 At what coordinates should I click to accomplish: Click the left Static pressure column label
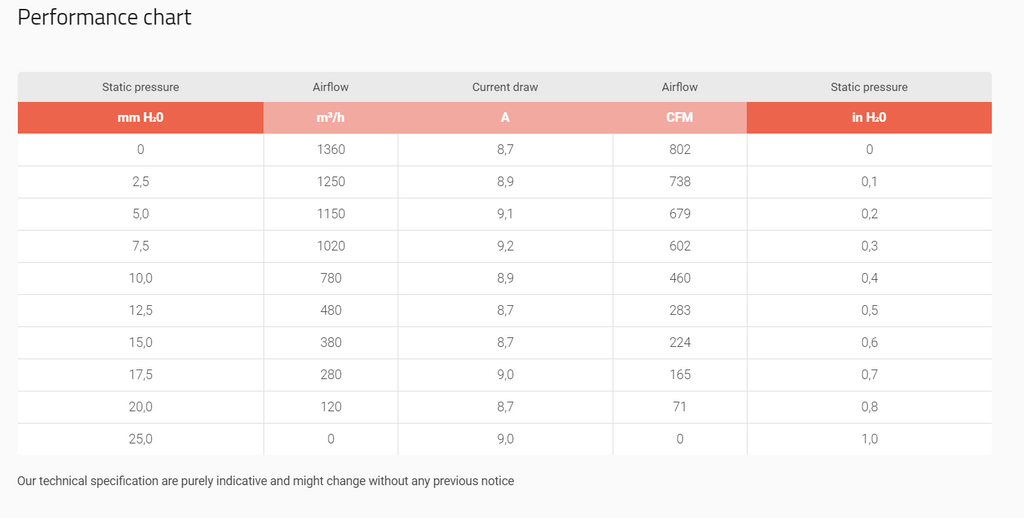point(140,87)
